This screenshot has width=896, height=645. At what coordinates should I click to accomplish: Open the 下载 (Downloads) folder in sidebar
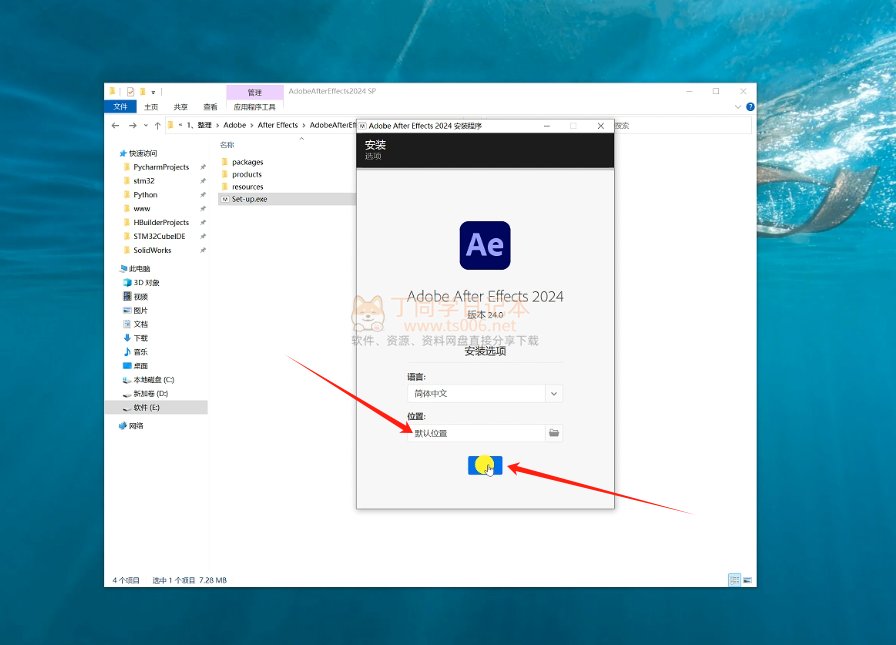pyautogui.click(x=140, y=338)
